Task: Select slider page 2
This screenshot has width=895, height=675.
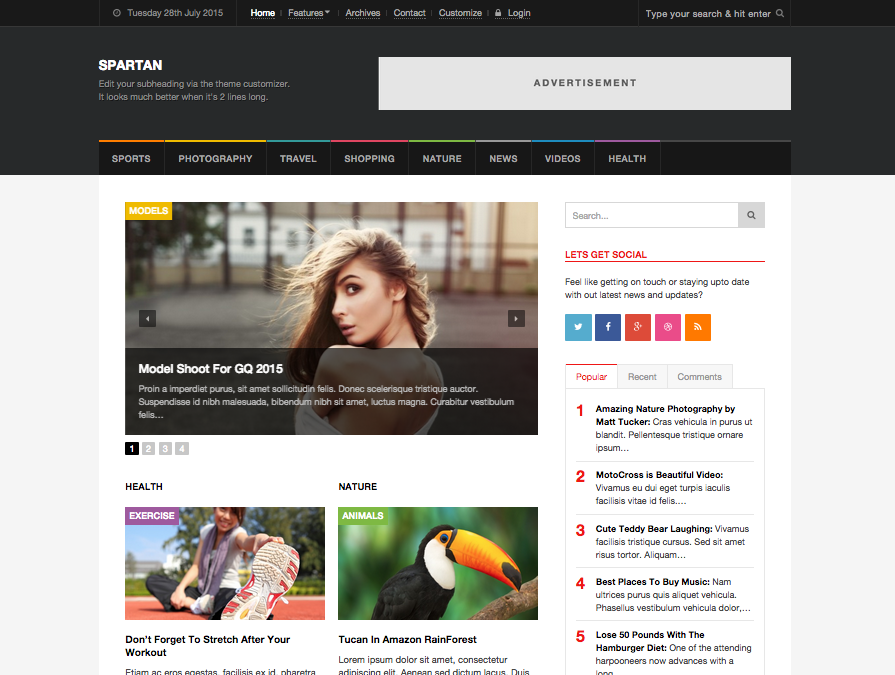Action: coord(148,448)
